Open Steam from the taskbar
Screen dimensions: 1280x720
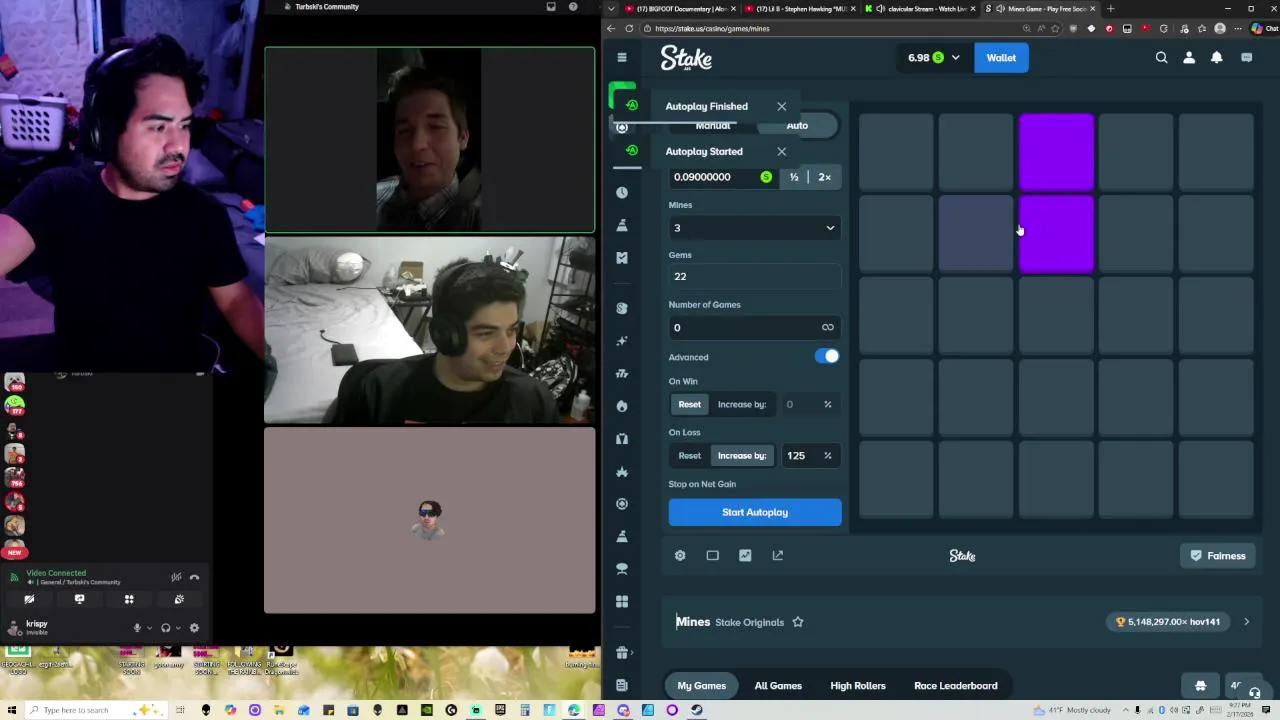697,710
